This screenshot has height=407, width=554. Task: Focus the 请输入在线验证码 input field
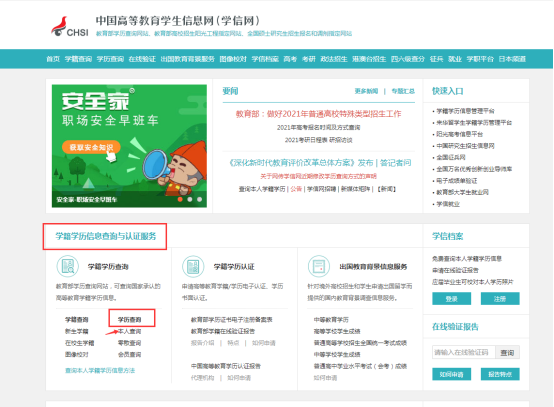pos(464,352)
